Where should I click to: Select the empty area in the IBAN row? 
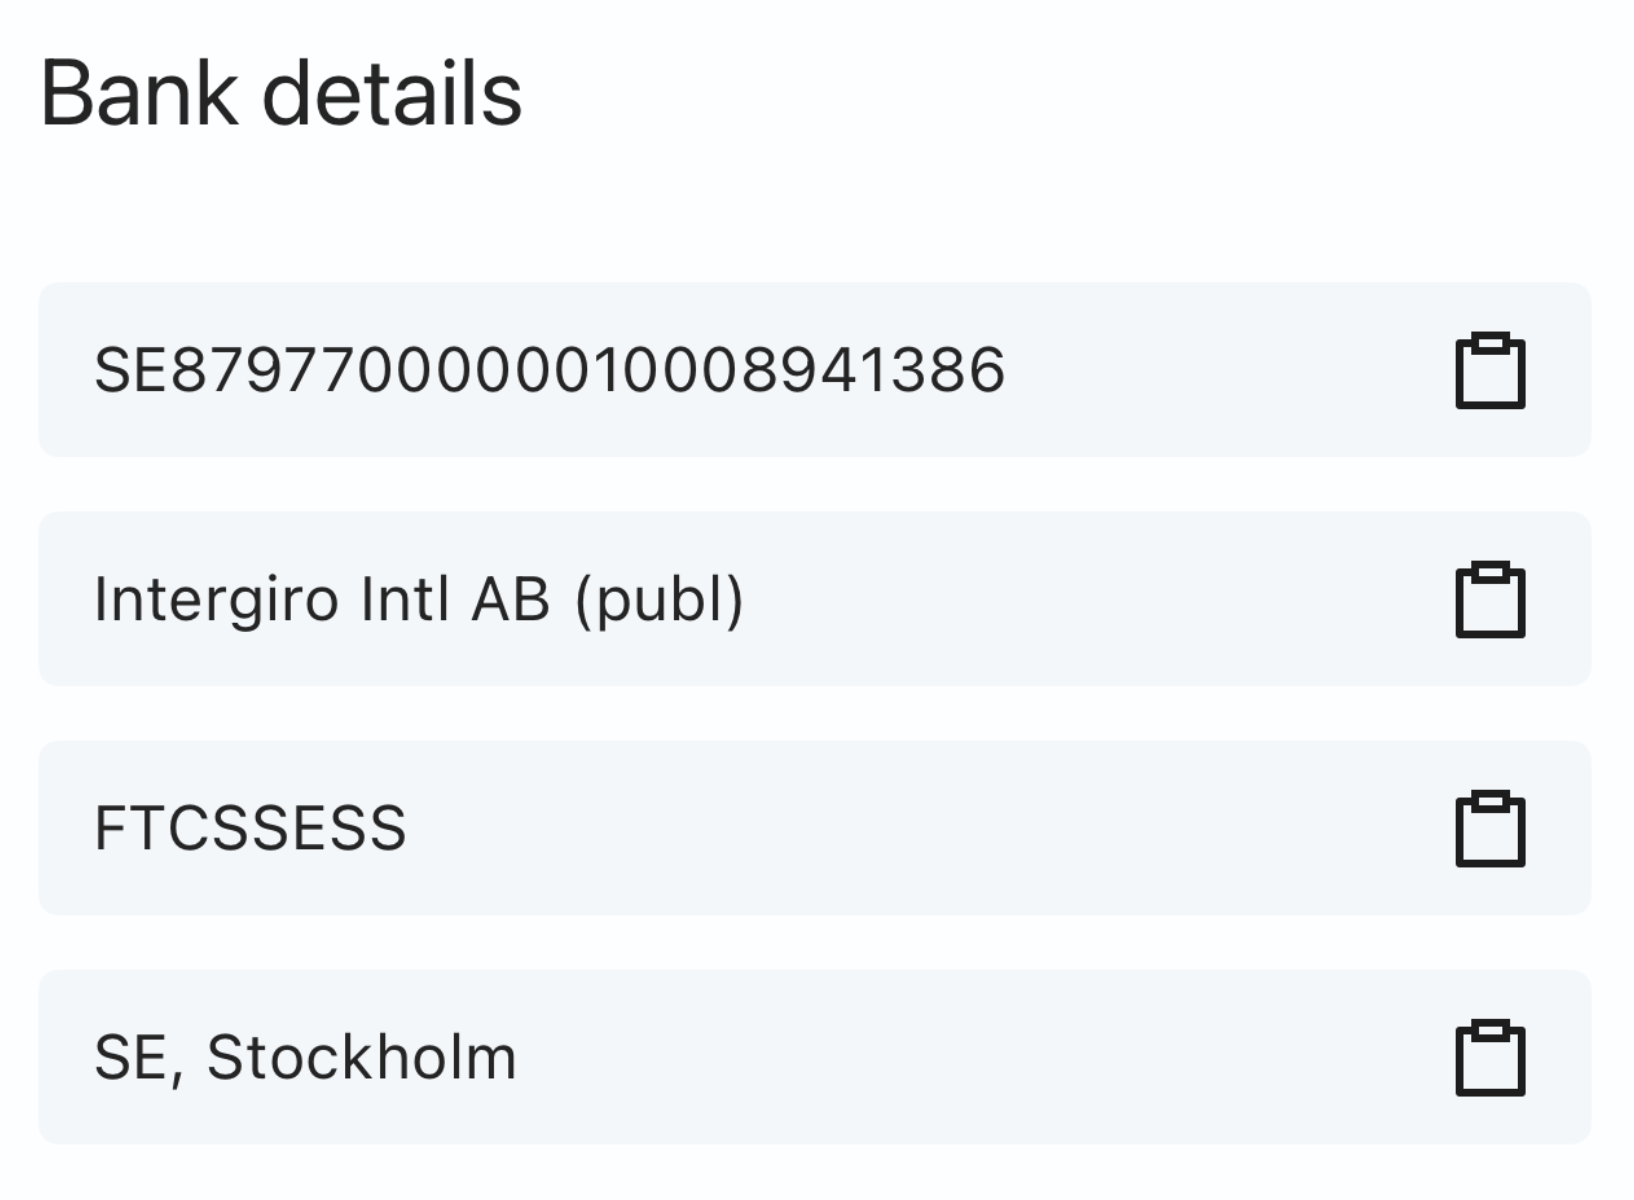1220,370
